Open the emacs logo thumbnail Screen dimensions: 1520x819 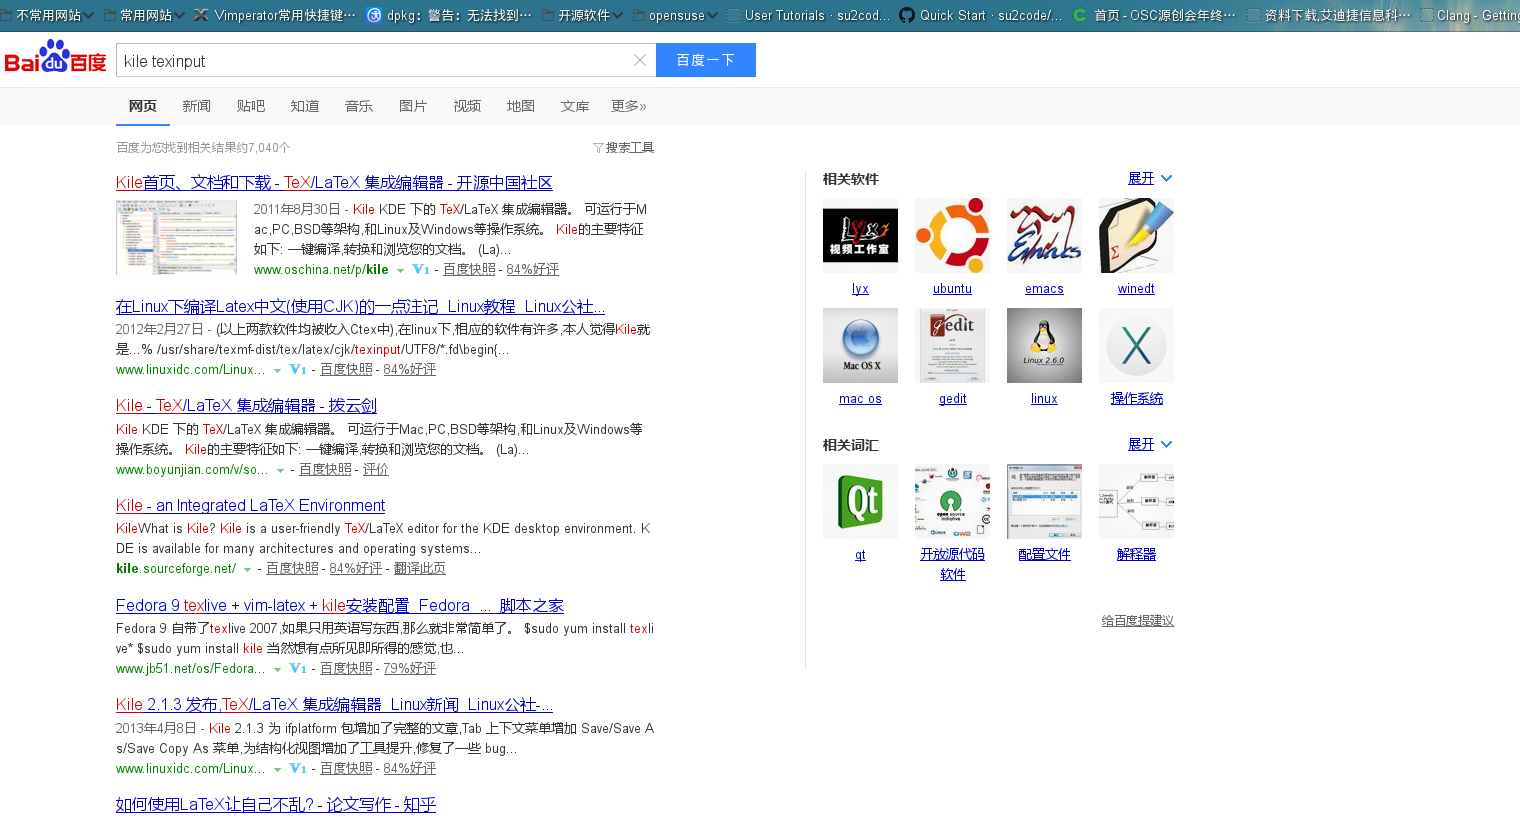click(x=1044, y=235)
